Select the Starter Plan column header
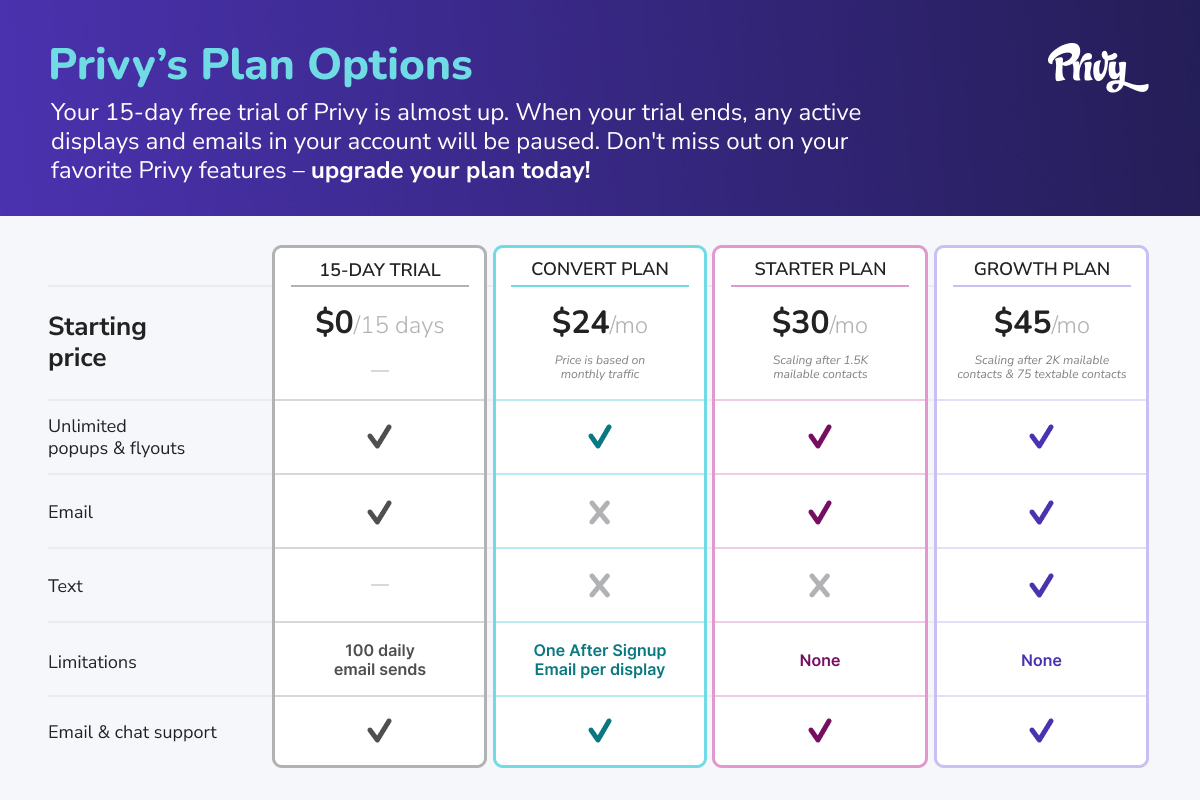 click(x=820, y=269)
